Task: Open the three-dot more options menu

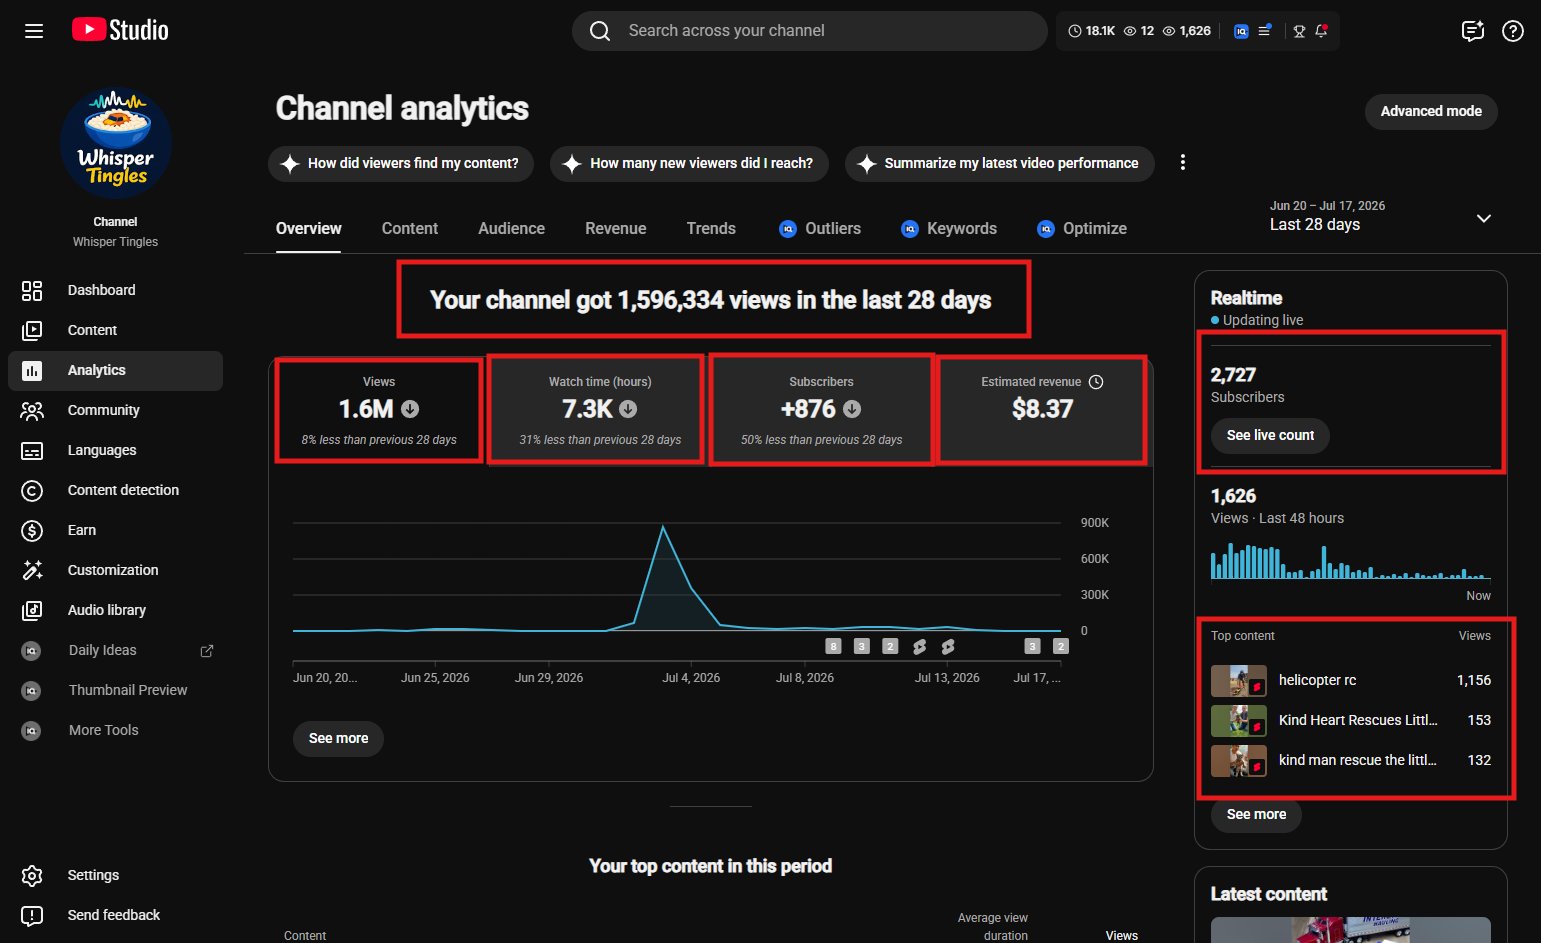Action: (1183, 162)
